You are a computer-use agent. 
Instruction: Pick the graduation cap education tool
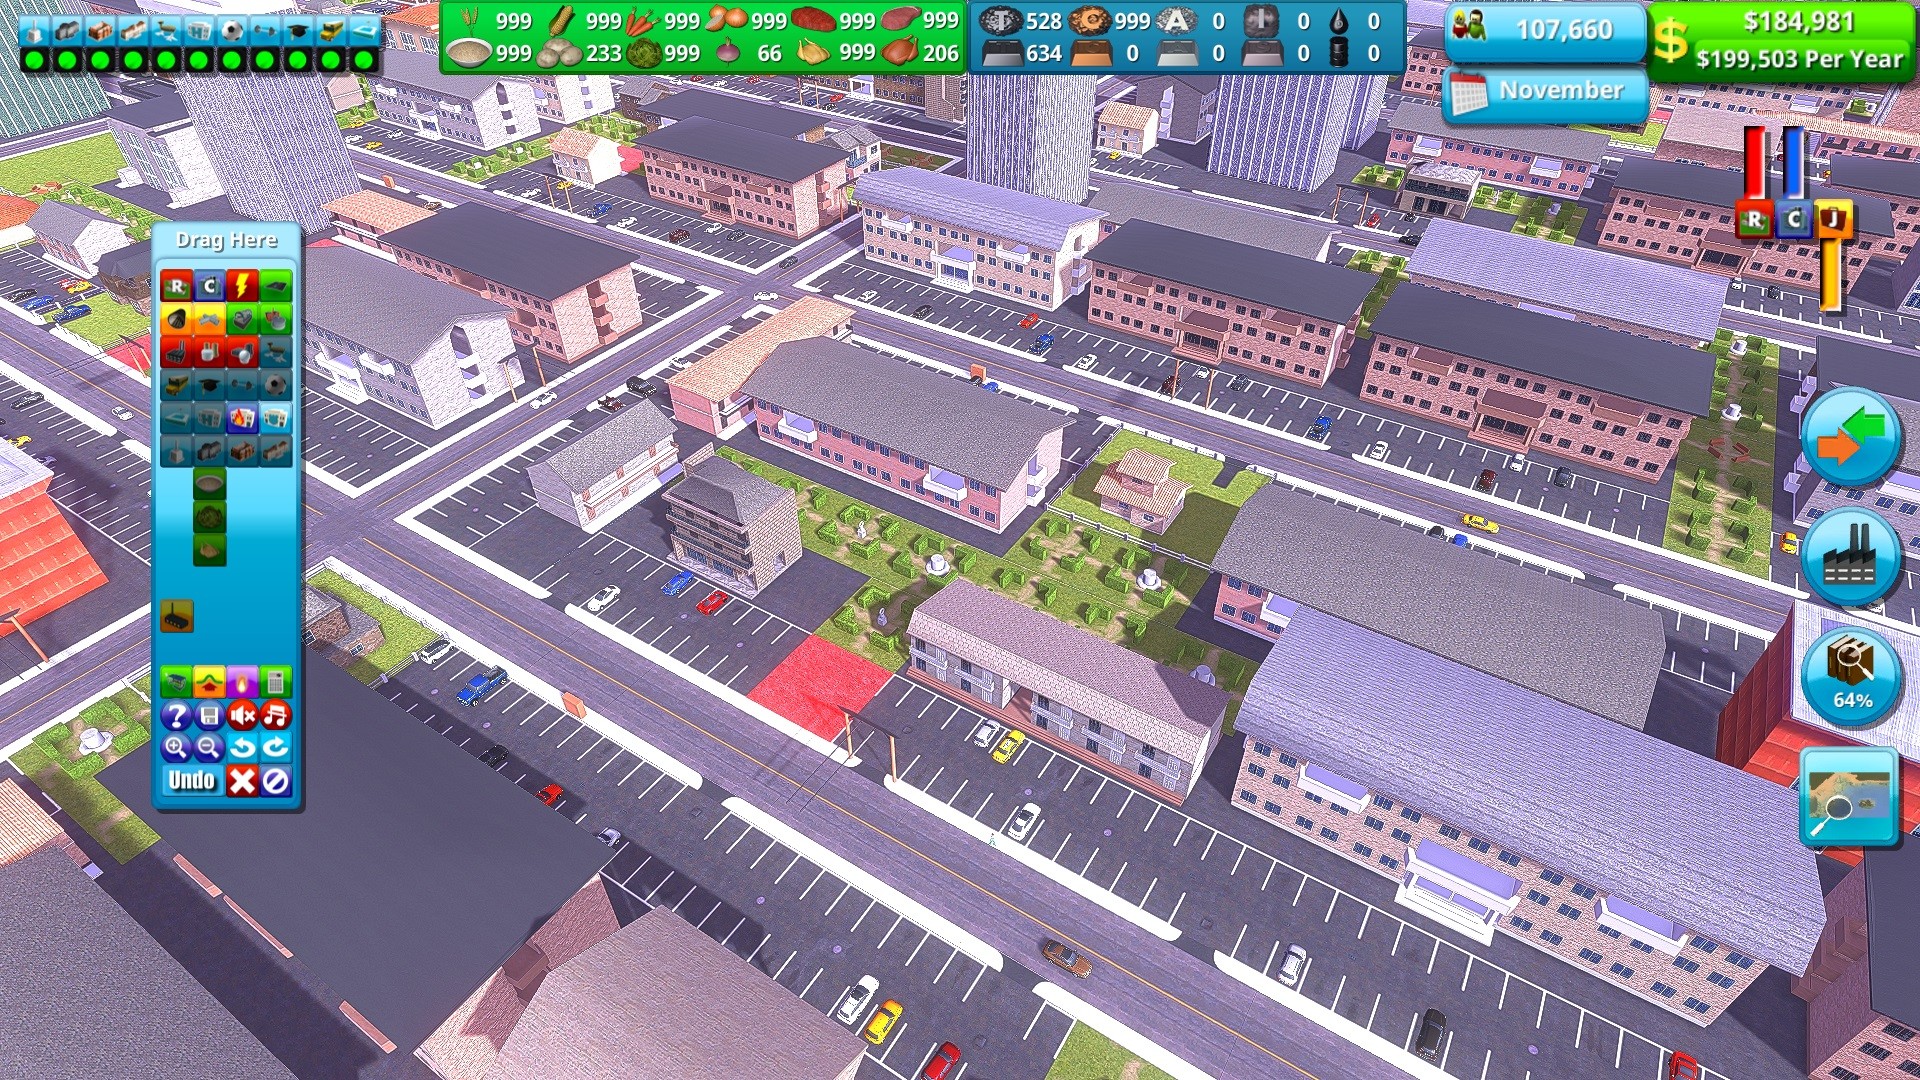[209, 385]
